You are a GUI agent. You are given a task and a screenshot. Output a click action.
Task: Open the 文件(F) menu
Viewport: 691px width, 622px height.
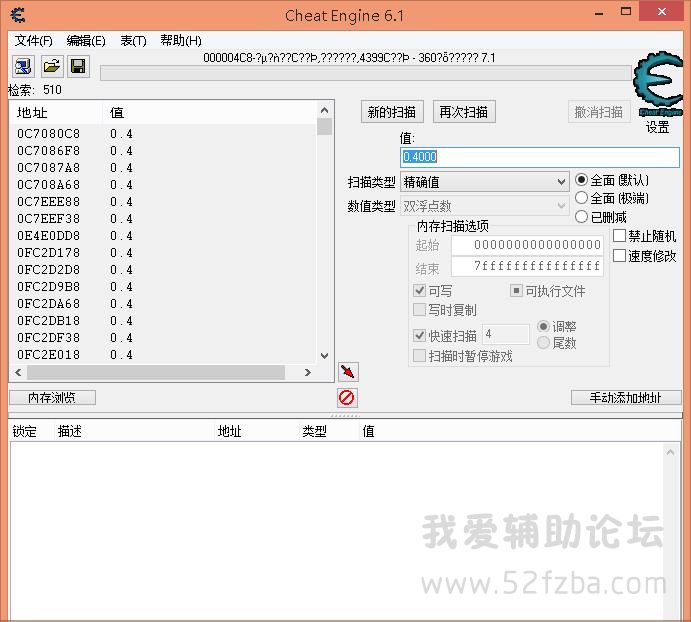point(34,41)
